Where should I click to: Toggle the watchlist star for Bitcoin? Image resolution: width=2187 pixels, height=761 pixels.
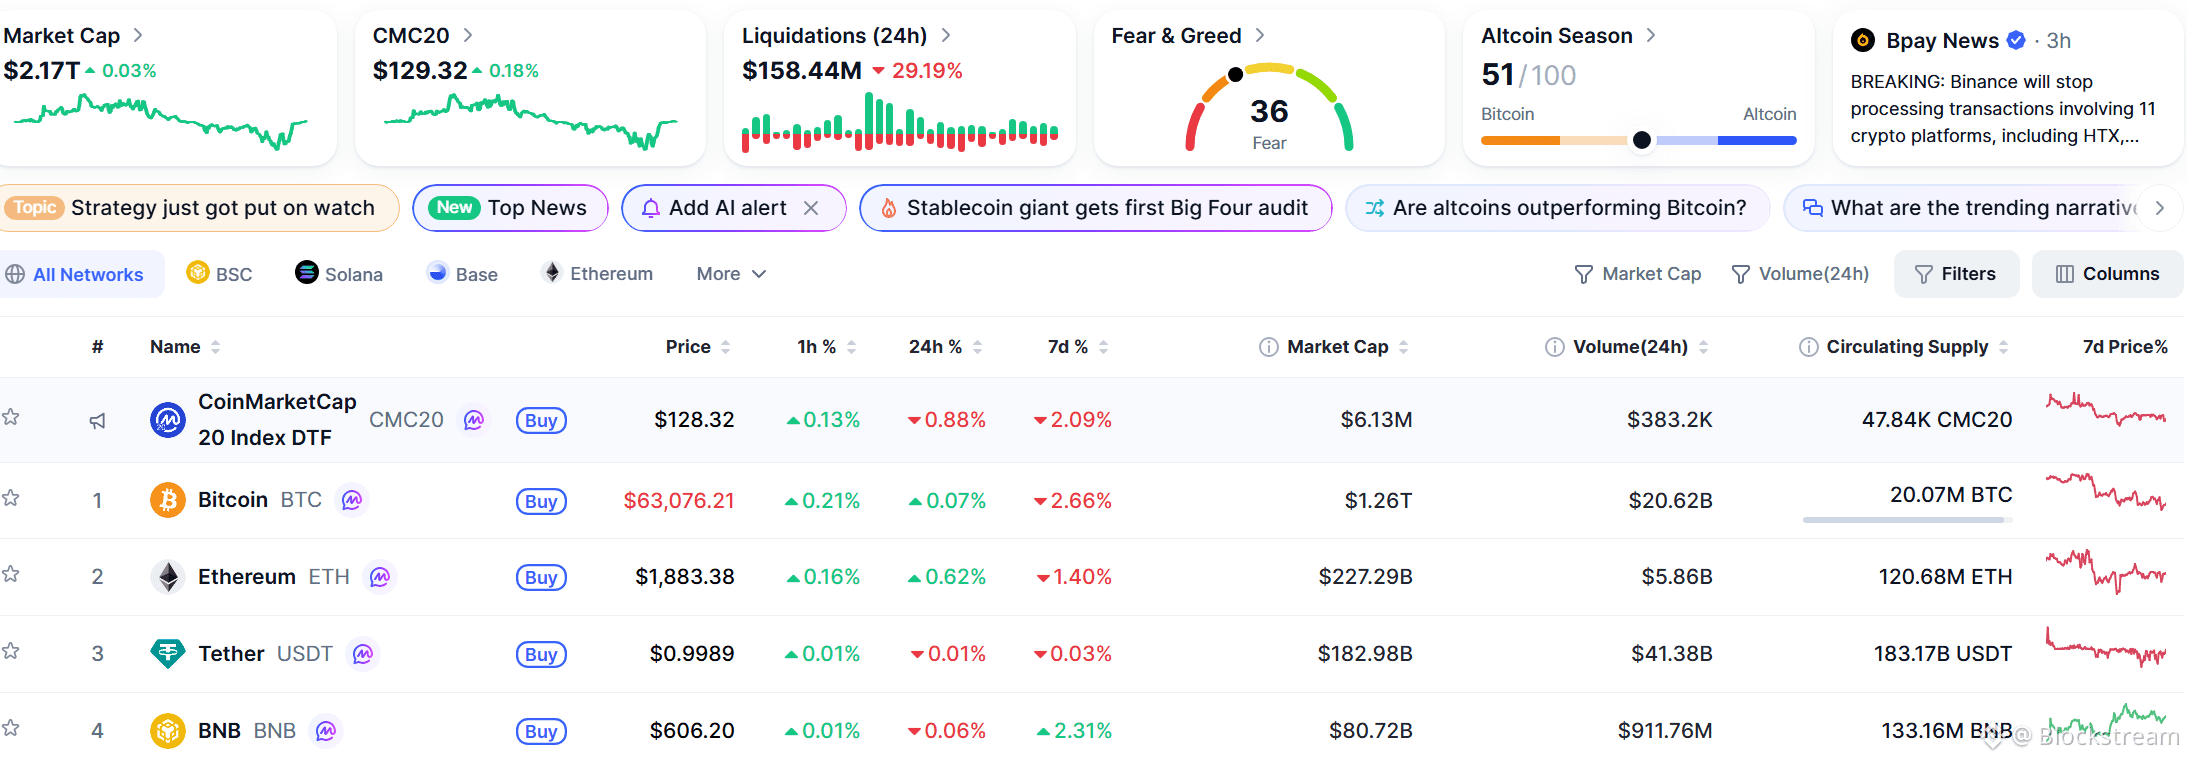point(11,498)
